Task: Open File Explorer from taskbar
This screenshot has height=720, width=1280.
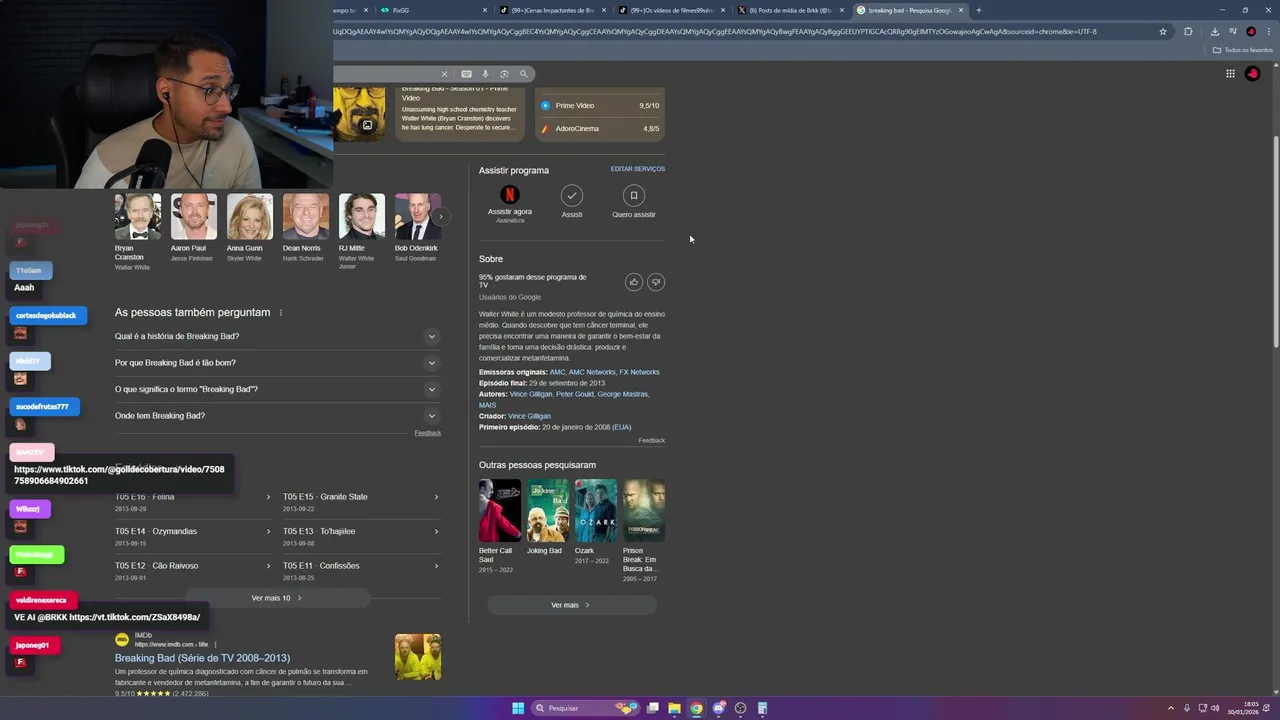Action: [674, 708]
